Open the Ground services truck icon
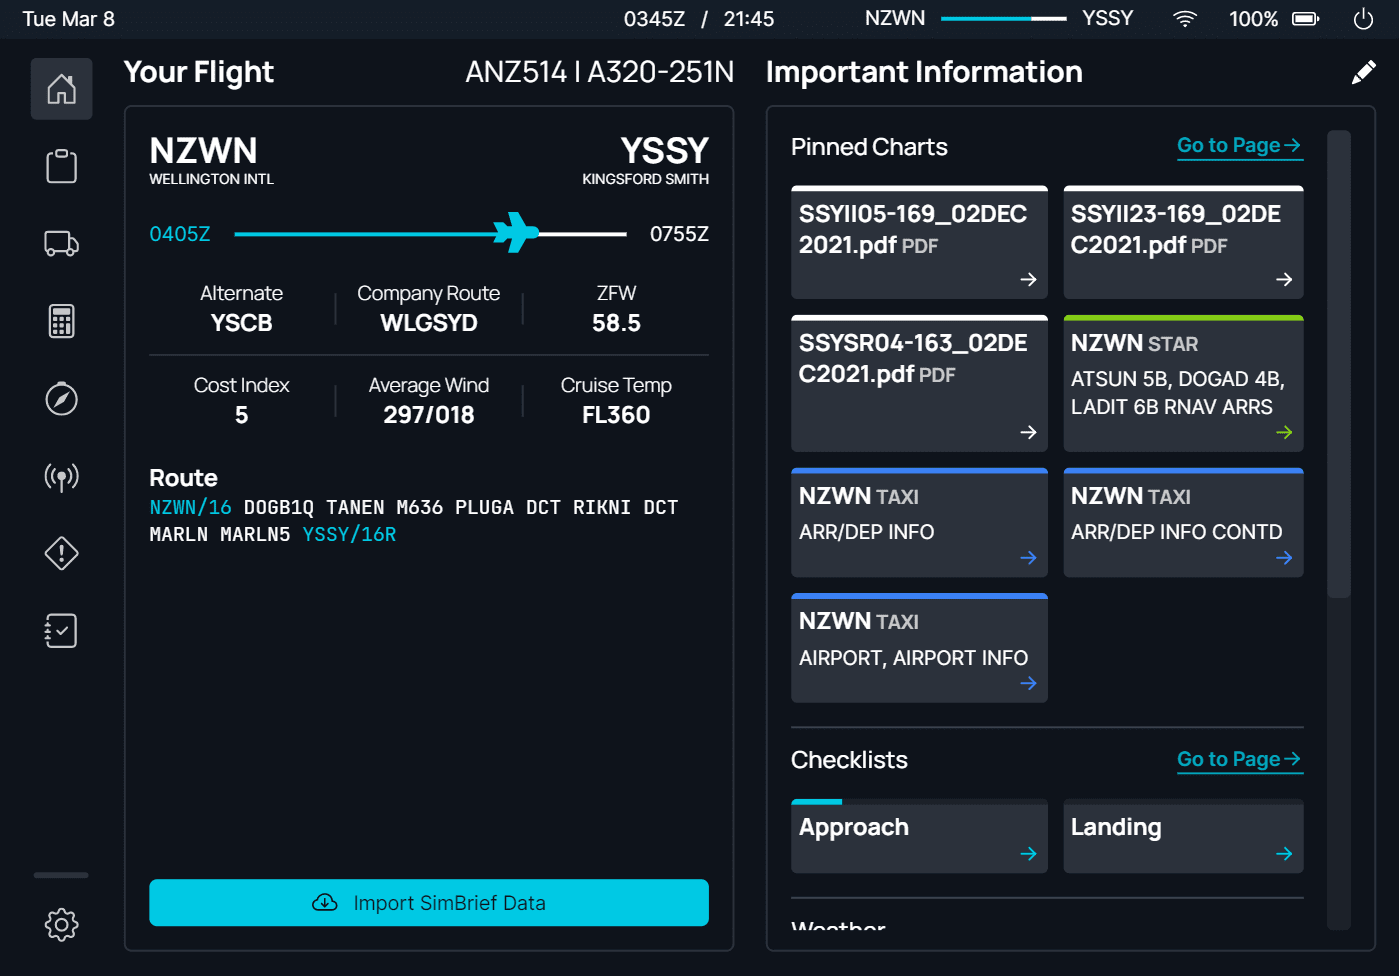 (62, 244)
